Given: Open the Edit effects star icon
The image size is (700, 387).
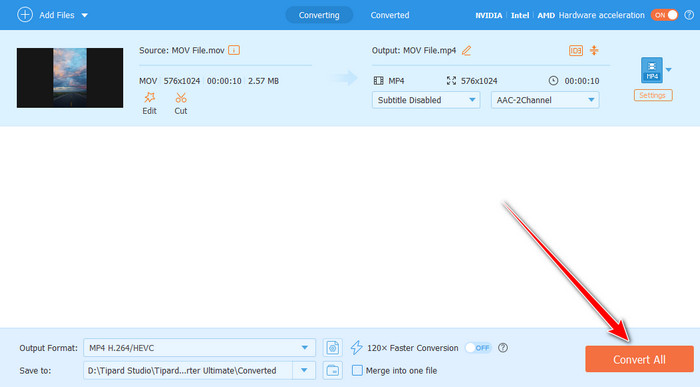Looking at the screenshot, I should pos(149,97).
